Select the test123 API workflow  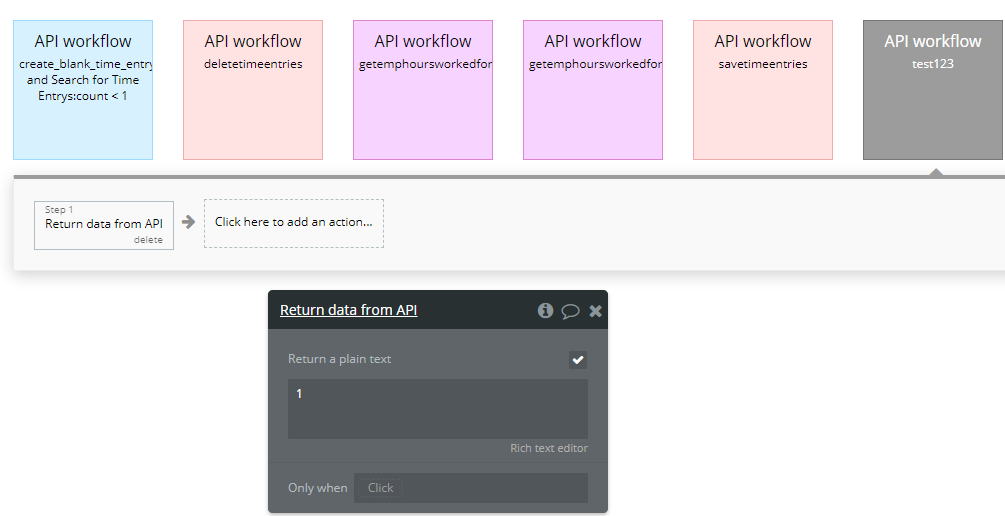(932, 90)
